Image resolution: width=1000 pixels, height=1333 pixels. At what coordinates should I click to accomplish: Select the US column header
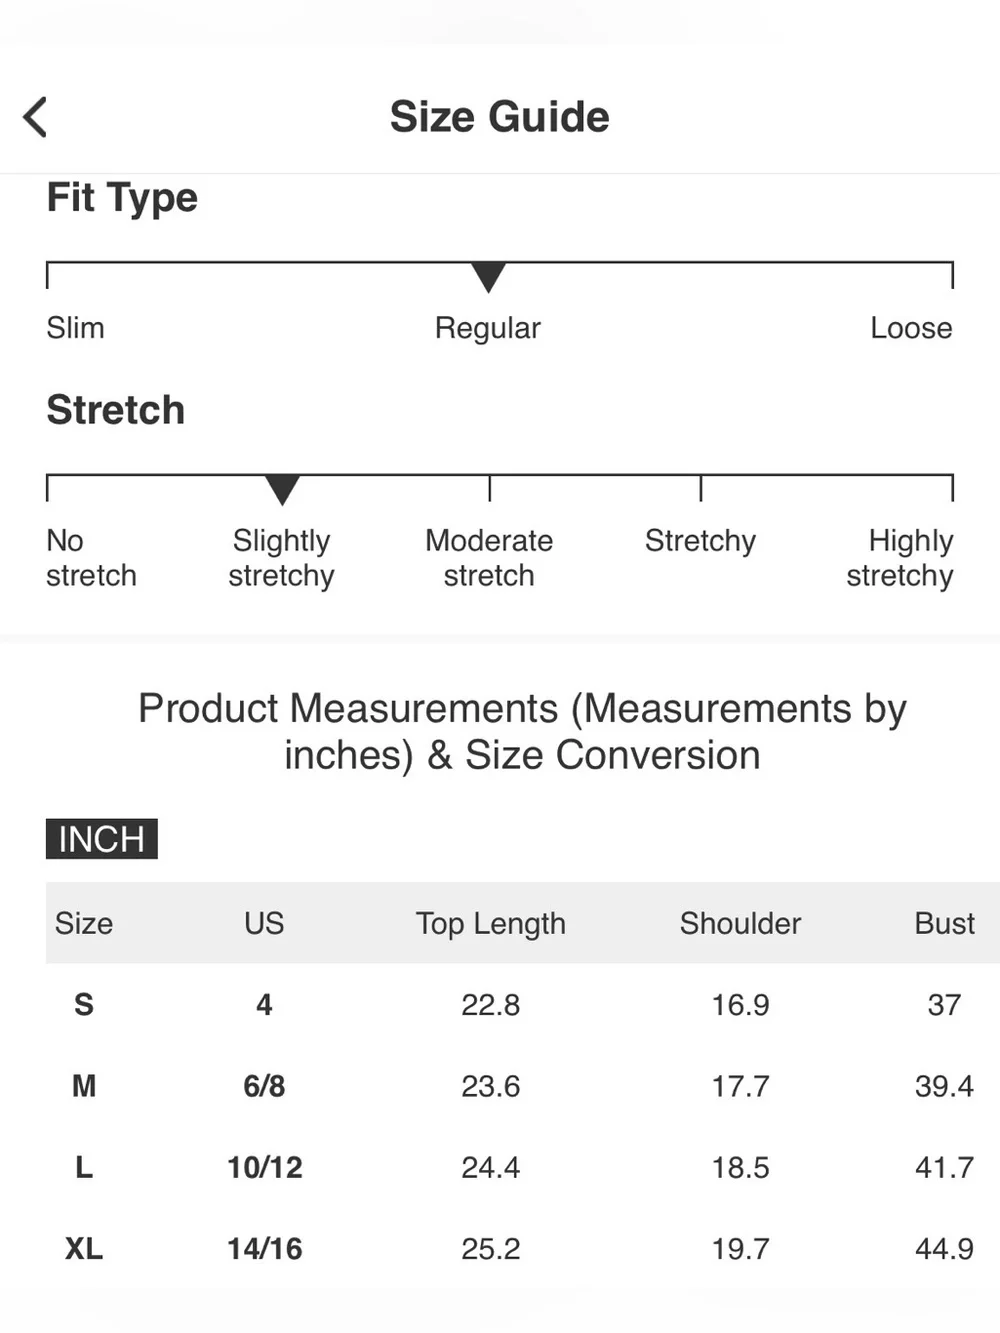264,923
